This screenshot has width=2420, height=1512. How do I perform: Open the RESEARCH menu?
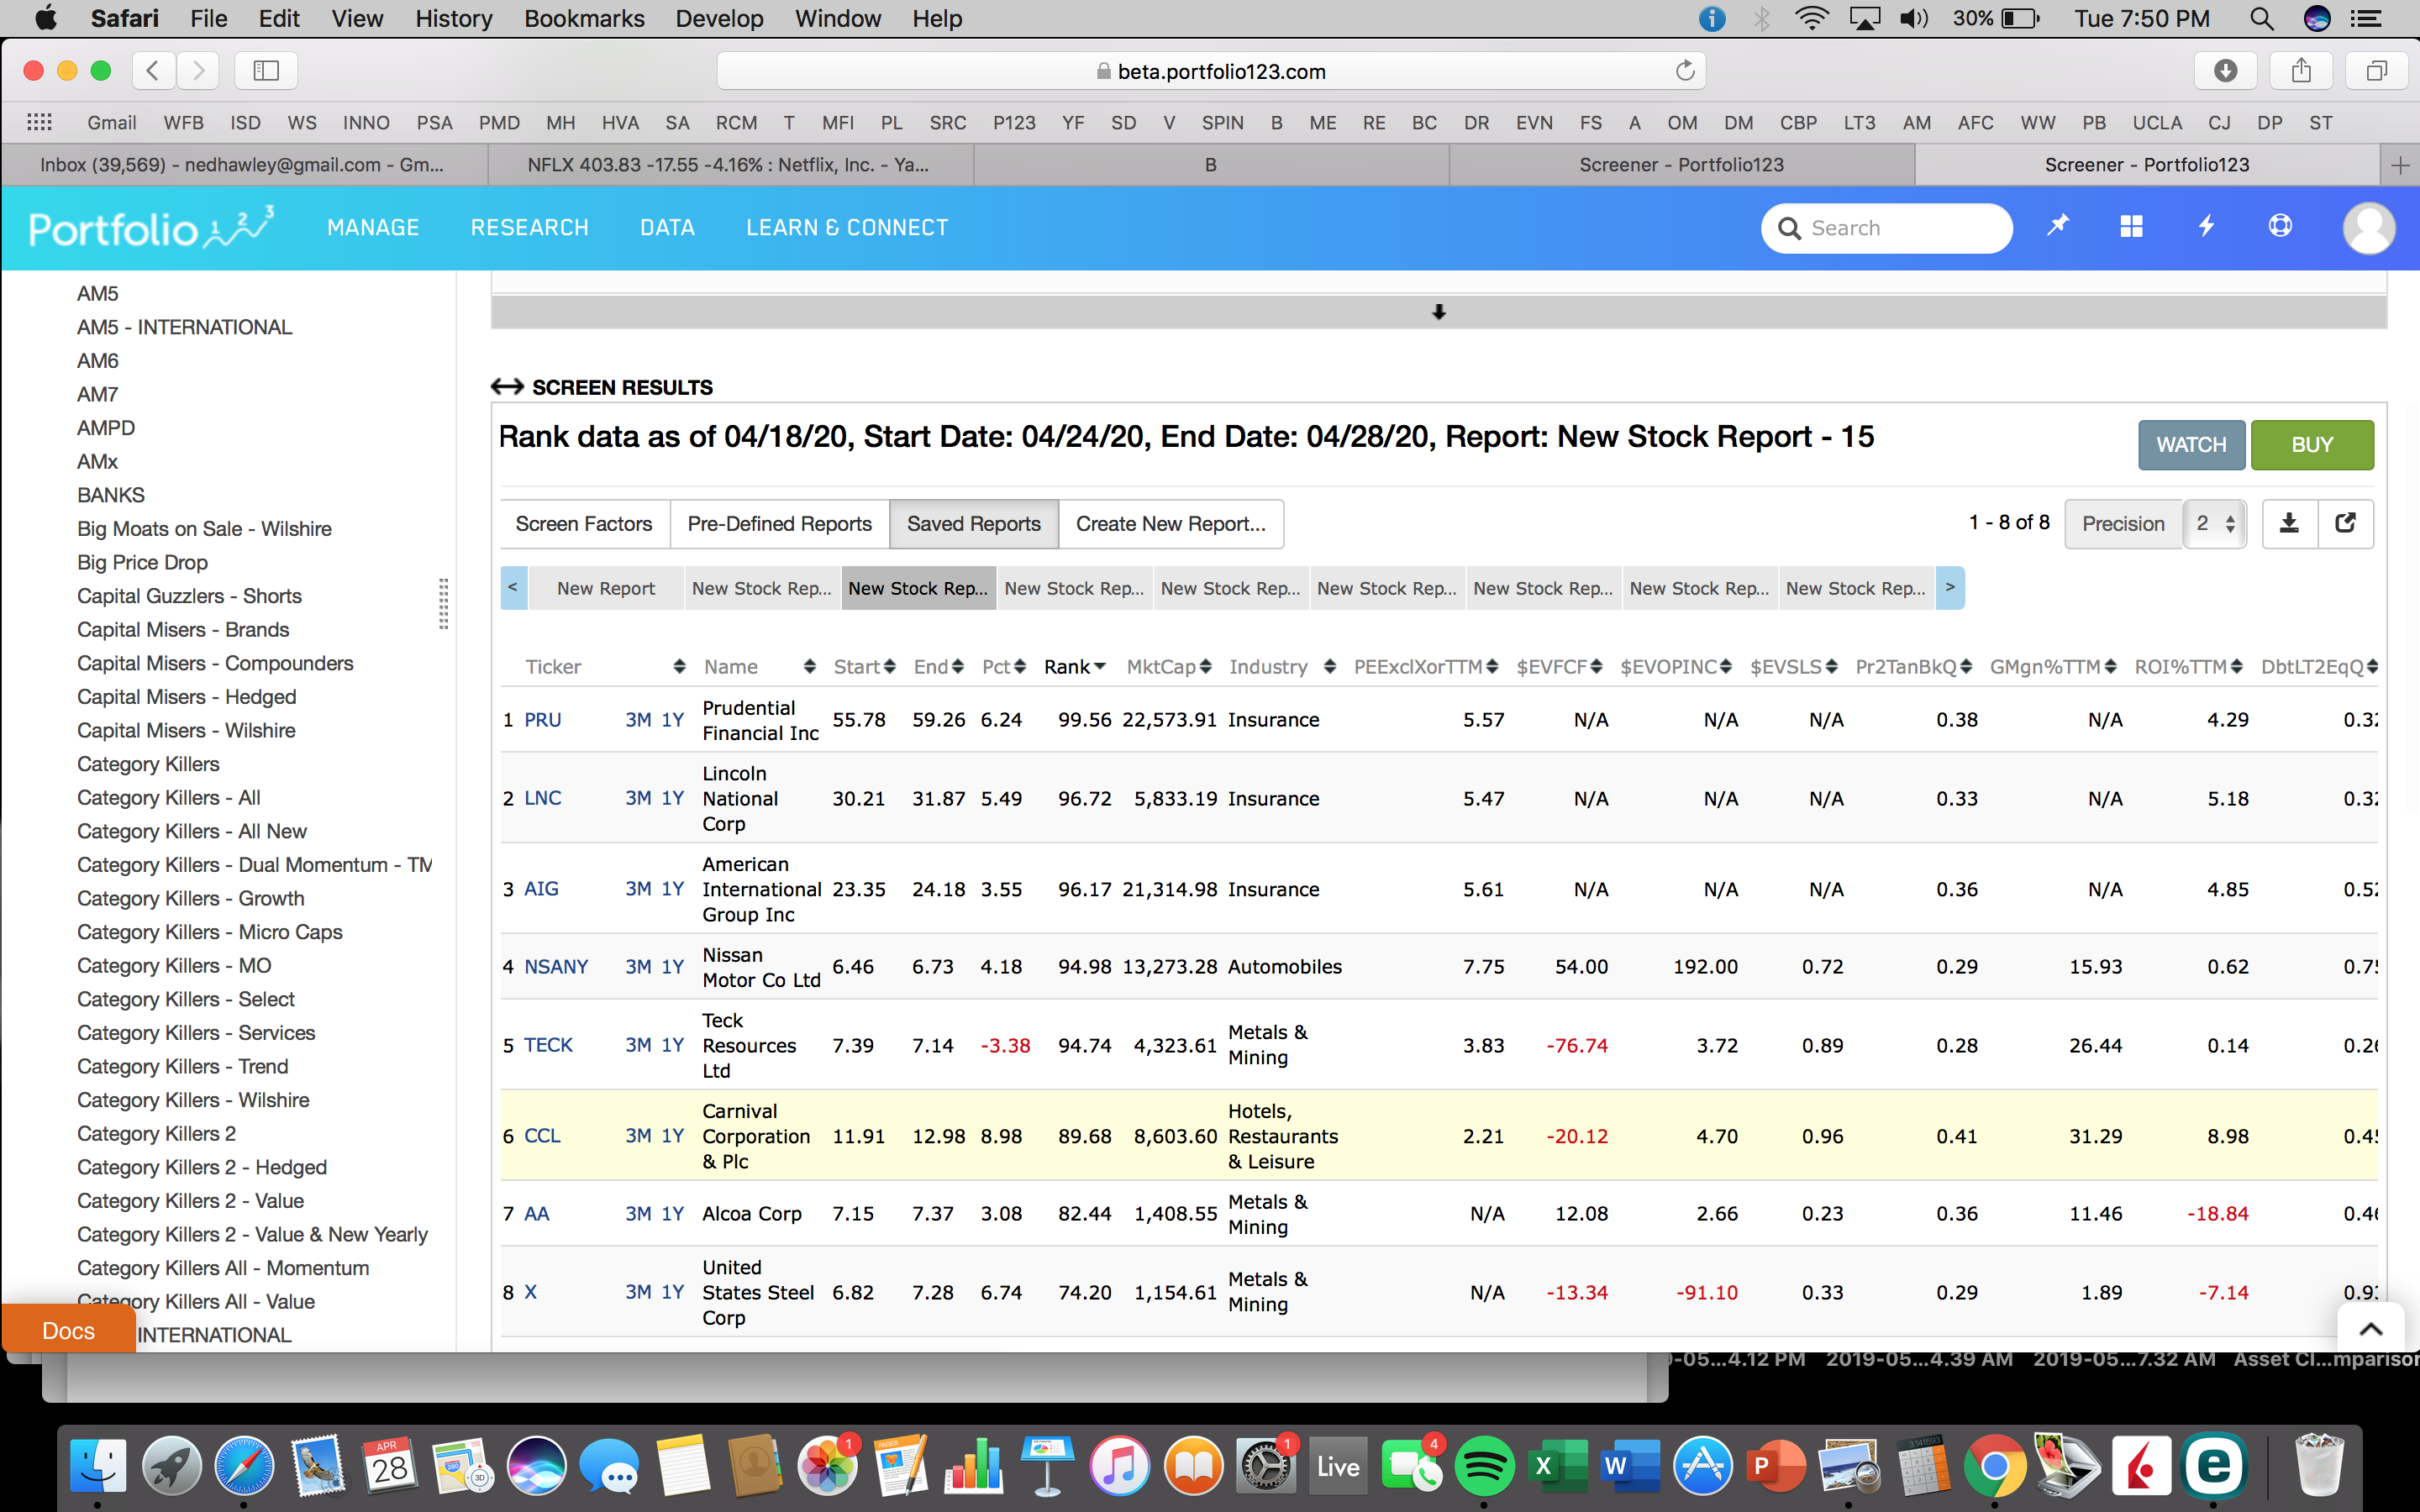tap(529, 228)
